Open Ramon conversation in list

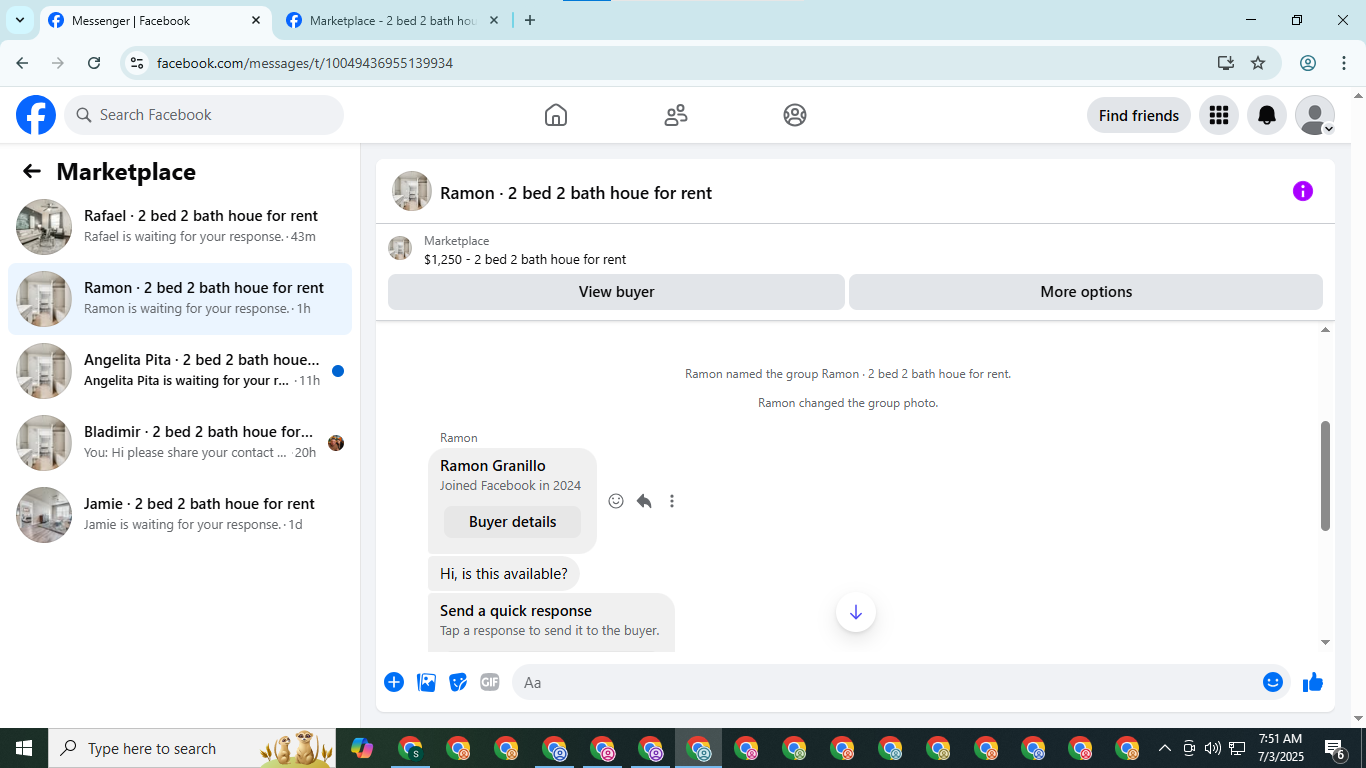click(x=180, y=299)
